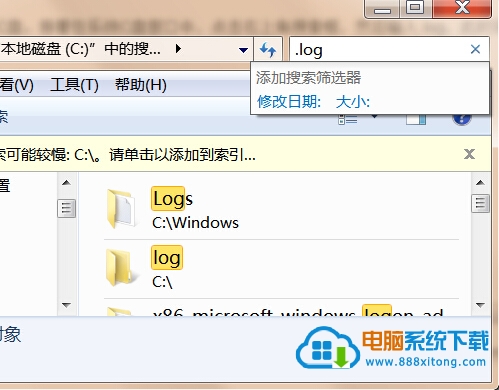Viewport: 499px width, 390px height.
Task: Add the 修改日期 search filter
Action: click(289, 101)
